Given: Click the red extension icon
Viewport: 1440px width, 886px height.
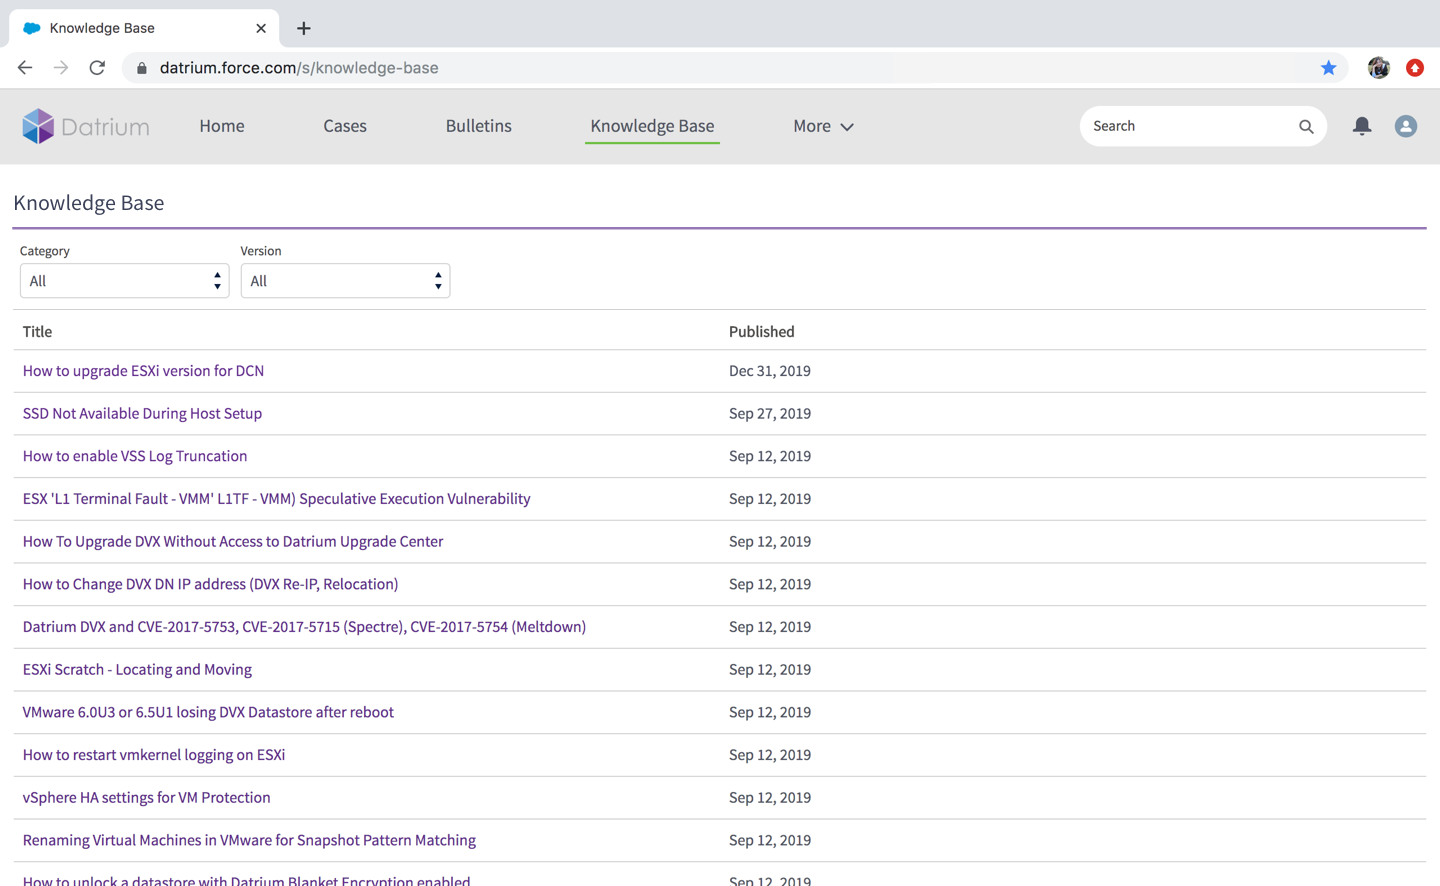Looking at the screenshot, I should point(1415,68).
